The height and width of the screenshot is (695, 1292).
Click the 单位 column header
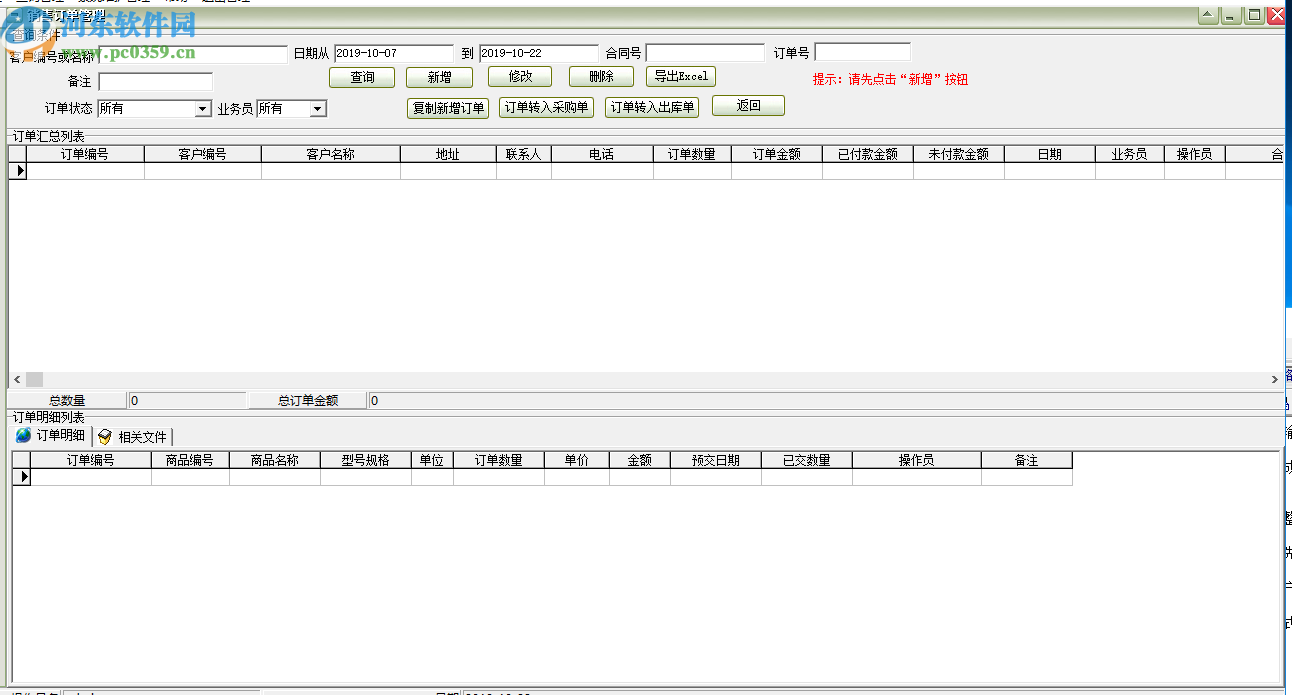[x=432, y=460]
